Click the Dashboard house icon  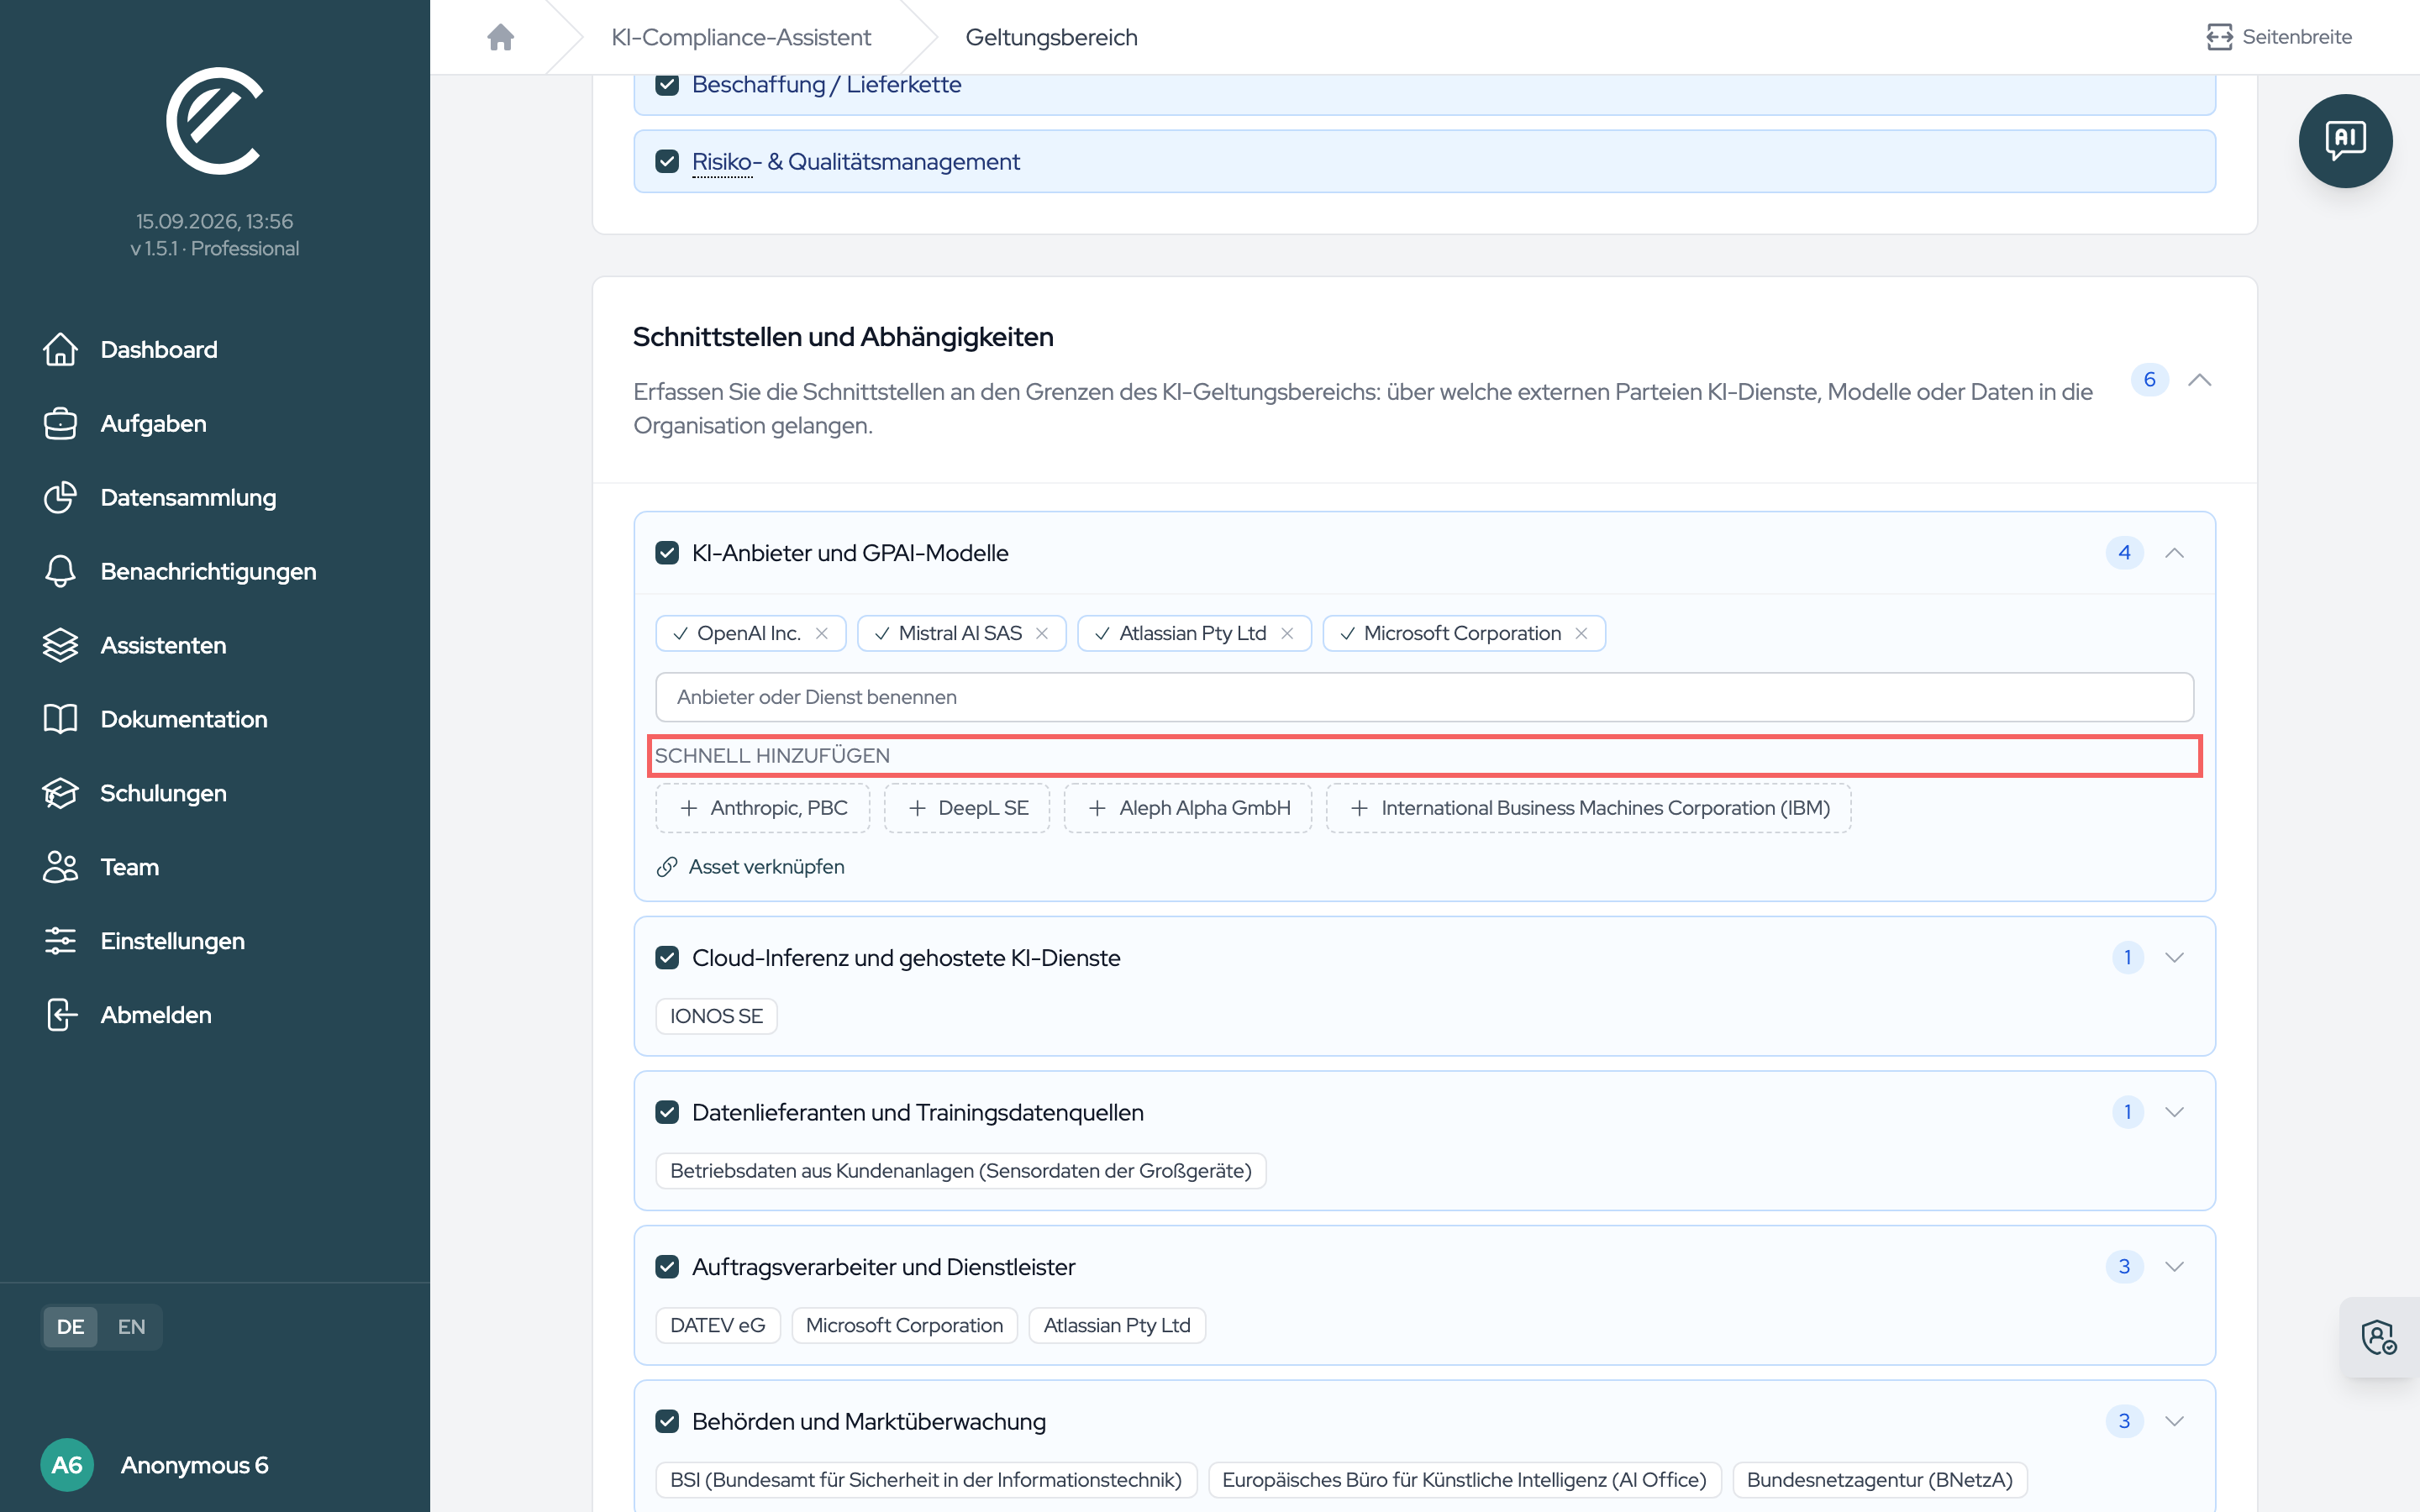click(x=60, y=349)
